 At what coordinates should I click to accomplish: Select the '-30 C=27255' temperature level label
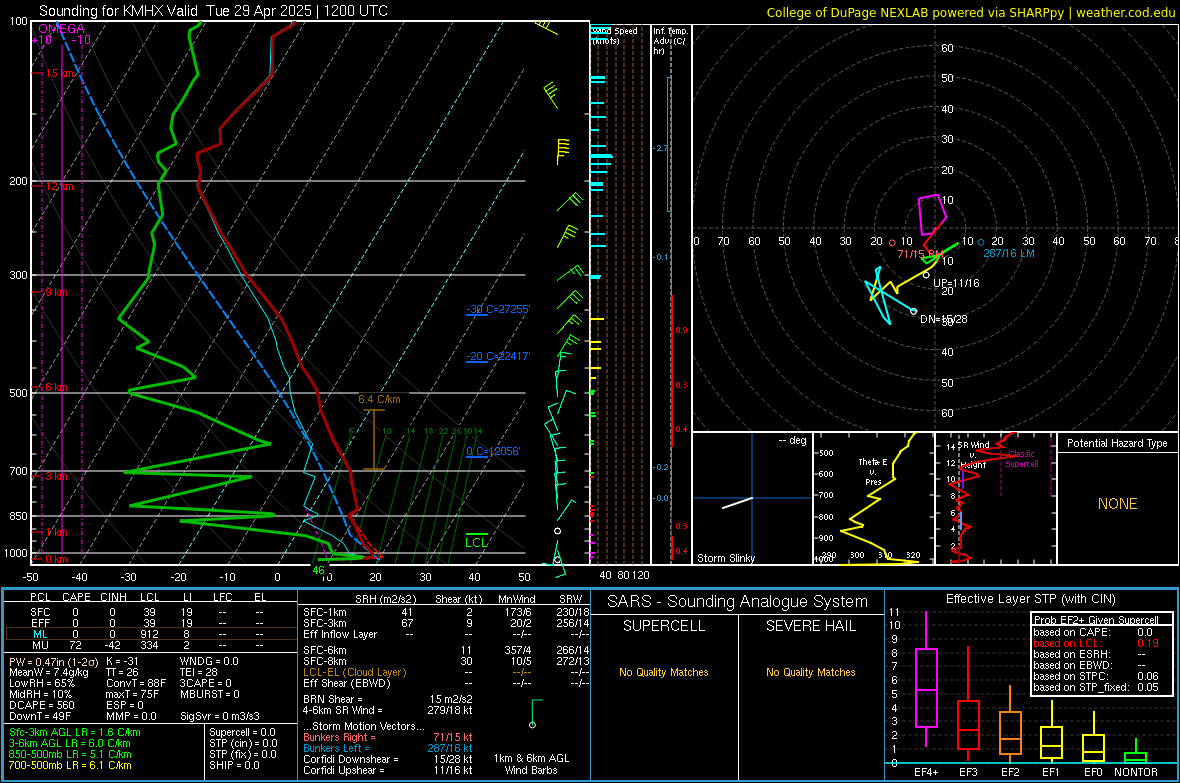(498, 309)
